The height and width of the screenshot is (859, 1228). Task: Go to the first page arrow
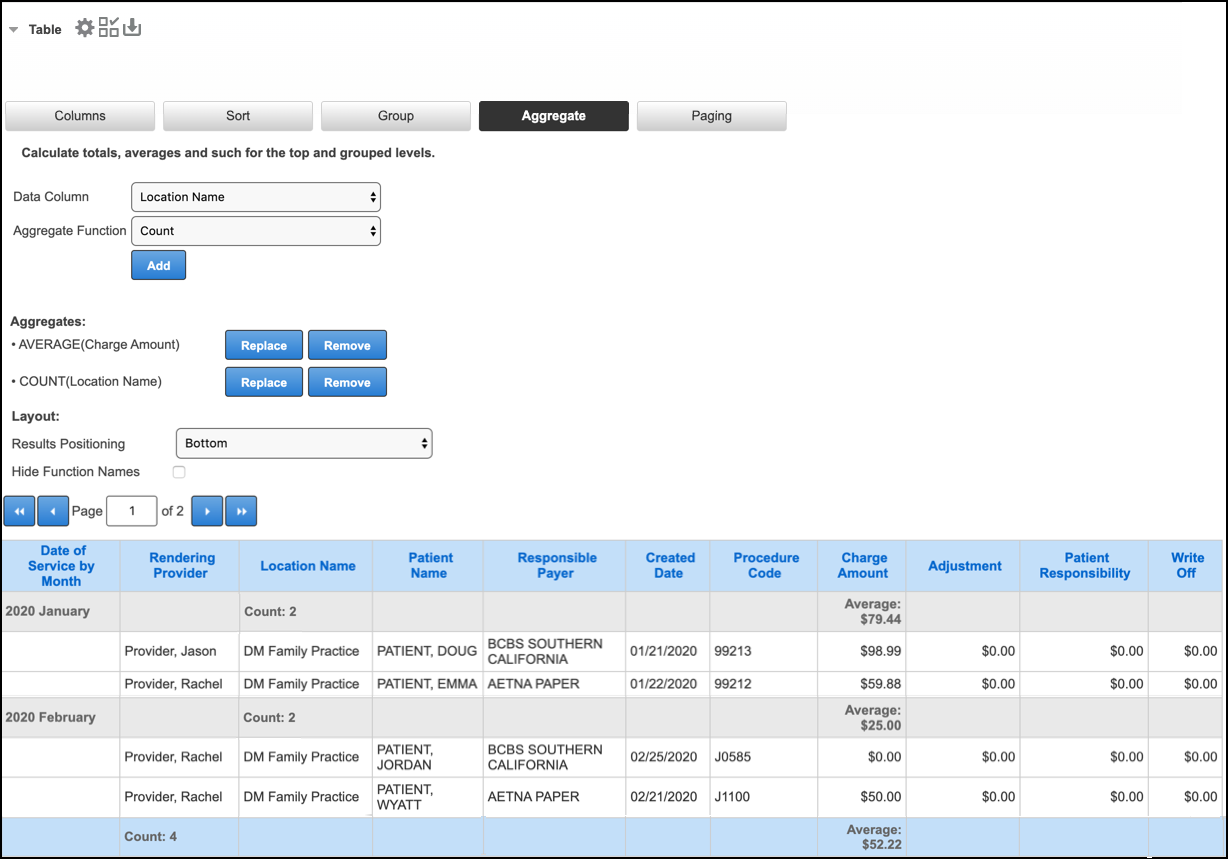tap(19, 511)
